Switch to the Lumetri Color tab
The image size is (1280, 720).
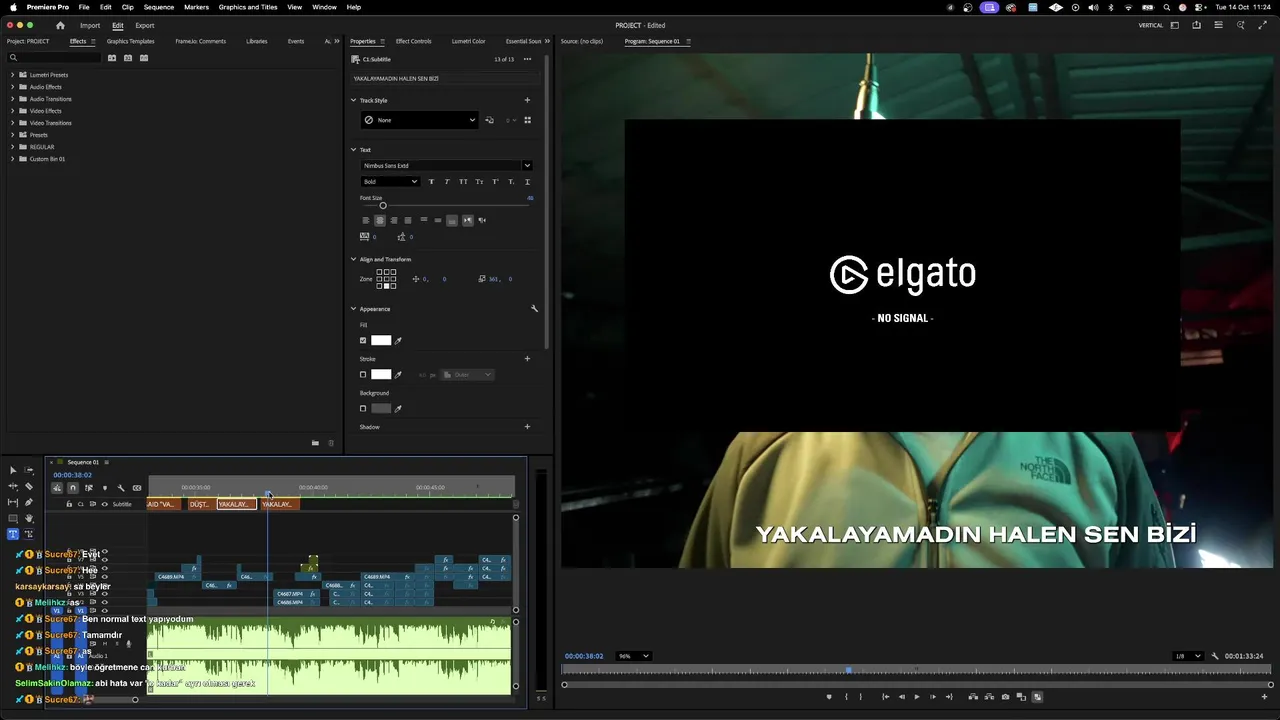tap(468, 41)
